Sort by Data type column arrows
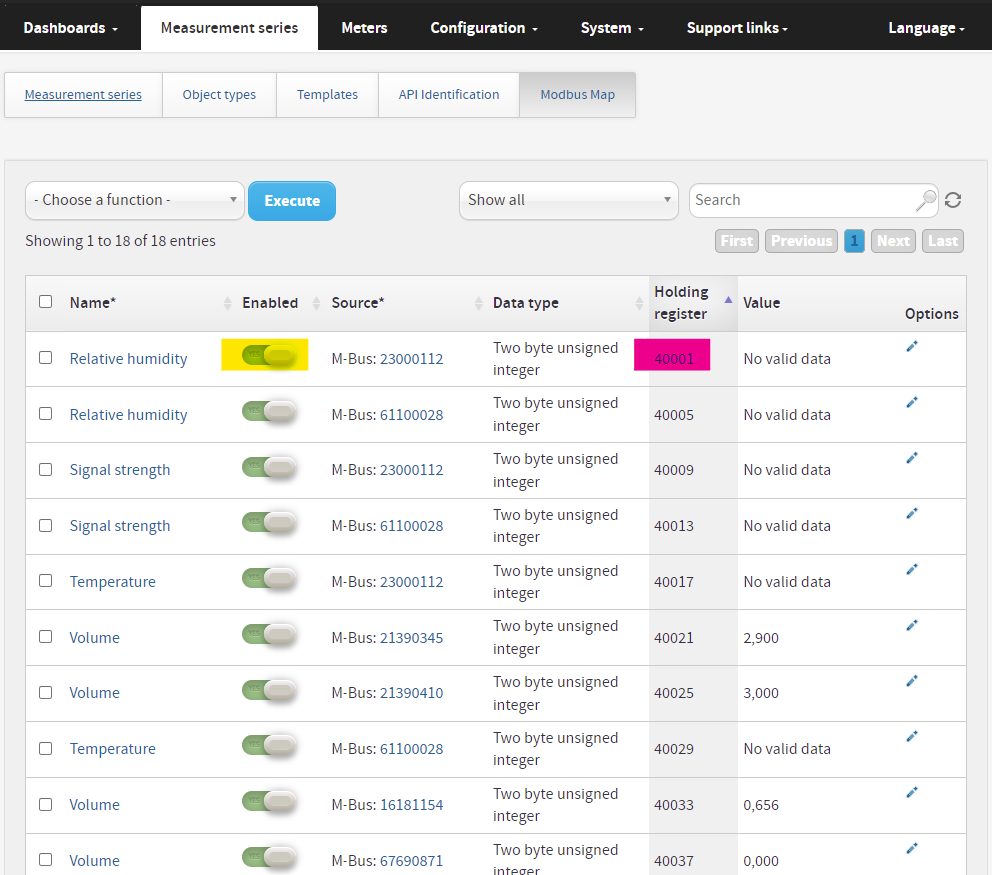 [x=639, y=303]
